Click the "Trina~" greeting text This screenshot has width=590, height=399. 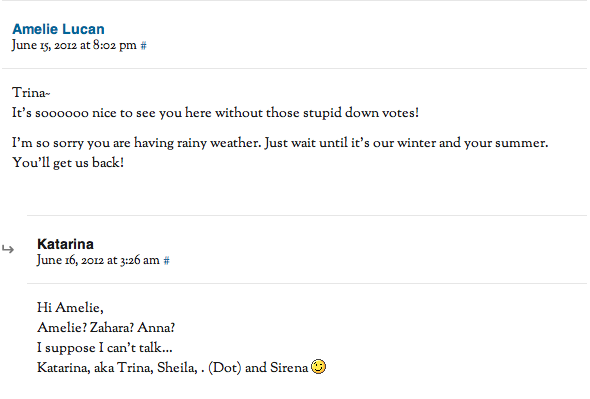[31, 93]
